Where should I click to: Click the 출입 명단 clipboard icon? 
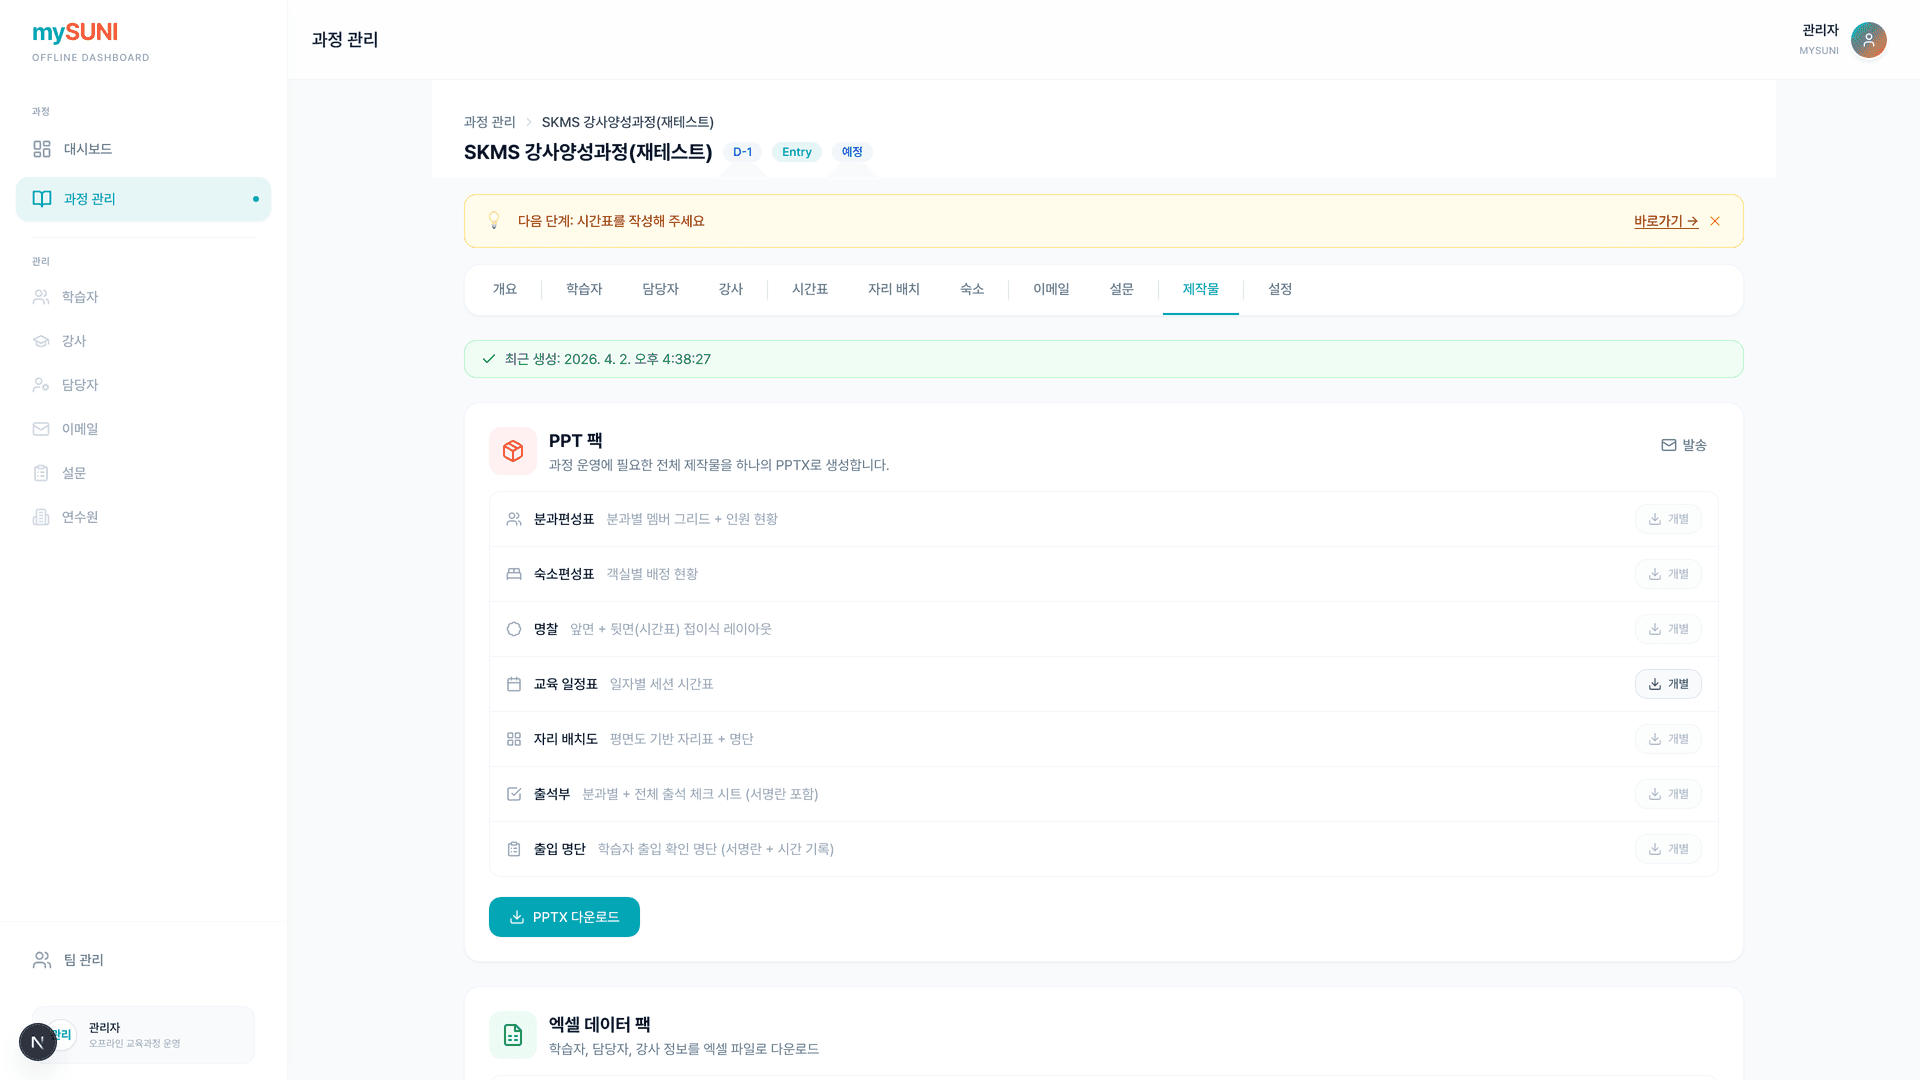click(514, 849)
